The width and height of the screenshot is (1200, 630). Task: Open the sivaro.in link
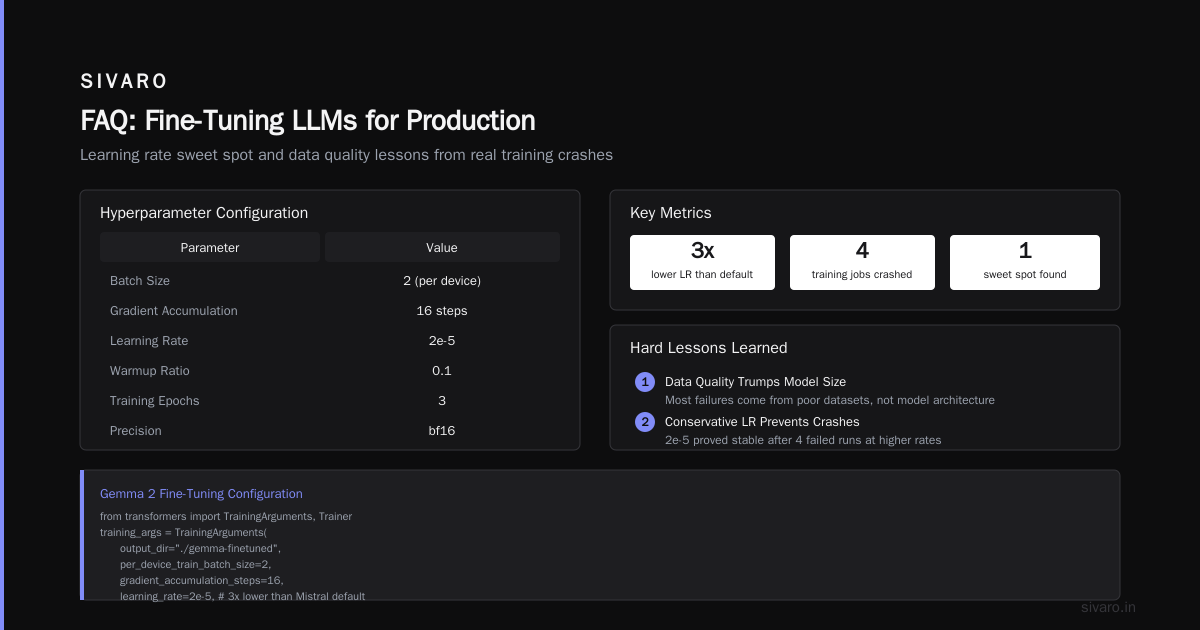click(x=1108, y=607)
